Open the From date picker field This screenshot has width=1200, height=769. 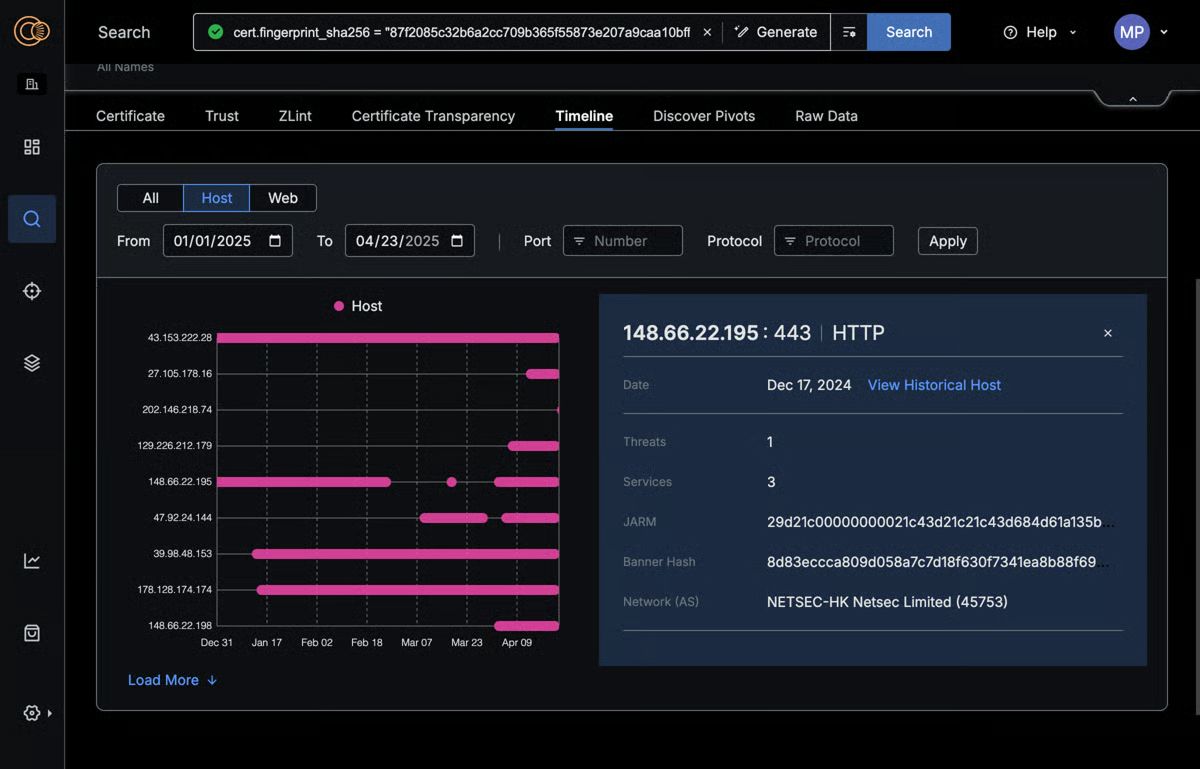pos(227,241)
